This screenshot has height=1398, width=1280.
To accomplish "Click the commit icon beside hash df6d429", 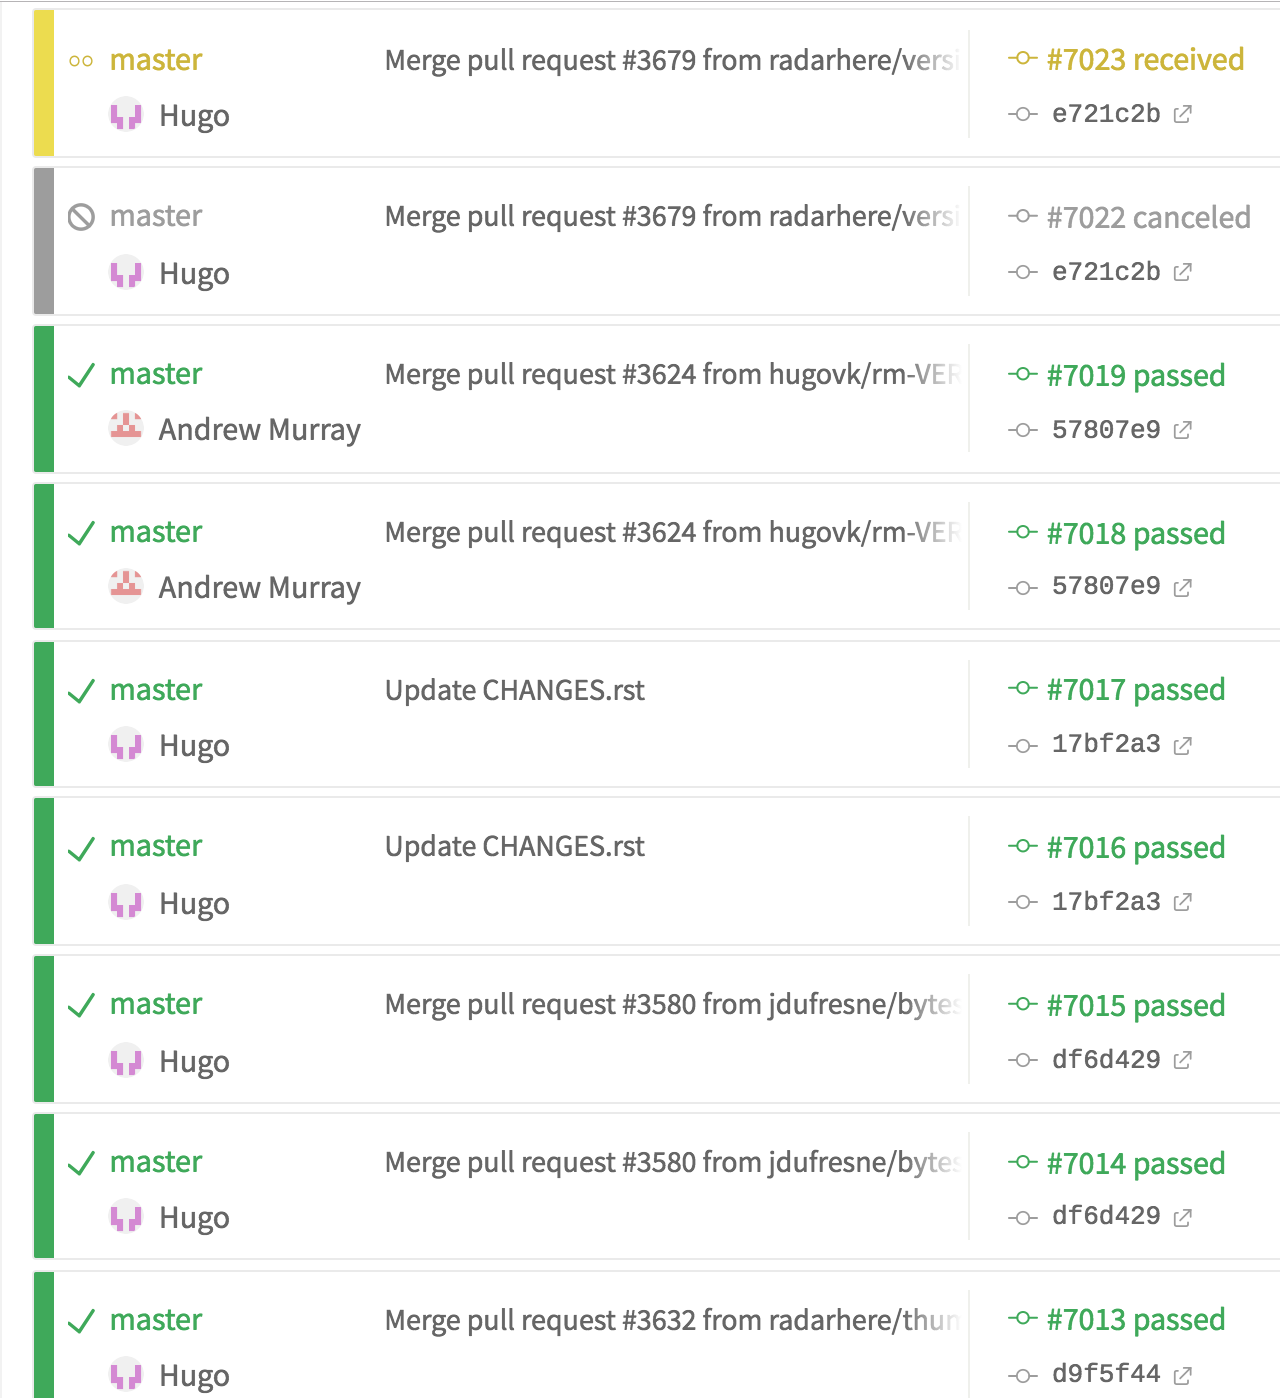I will (1021, 1059).
